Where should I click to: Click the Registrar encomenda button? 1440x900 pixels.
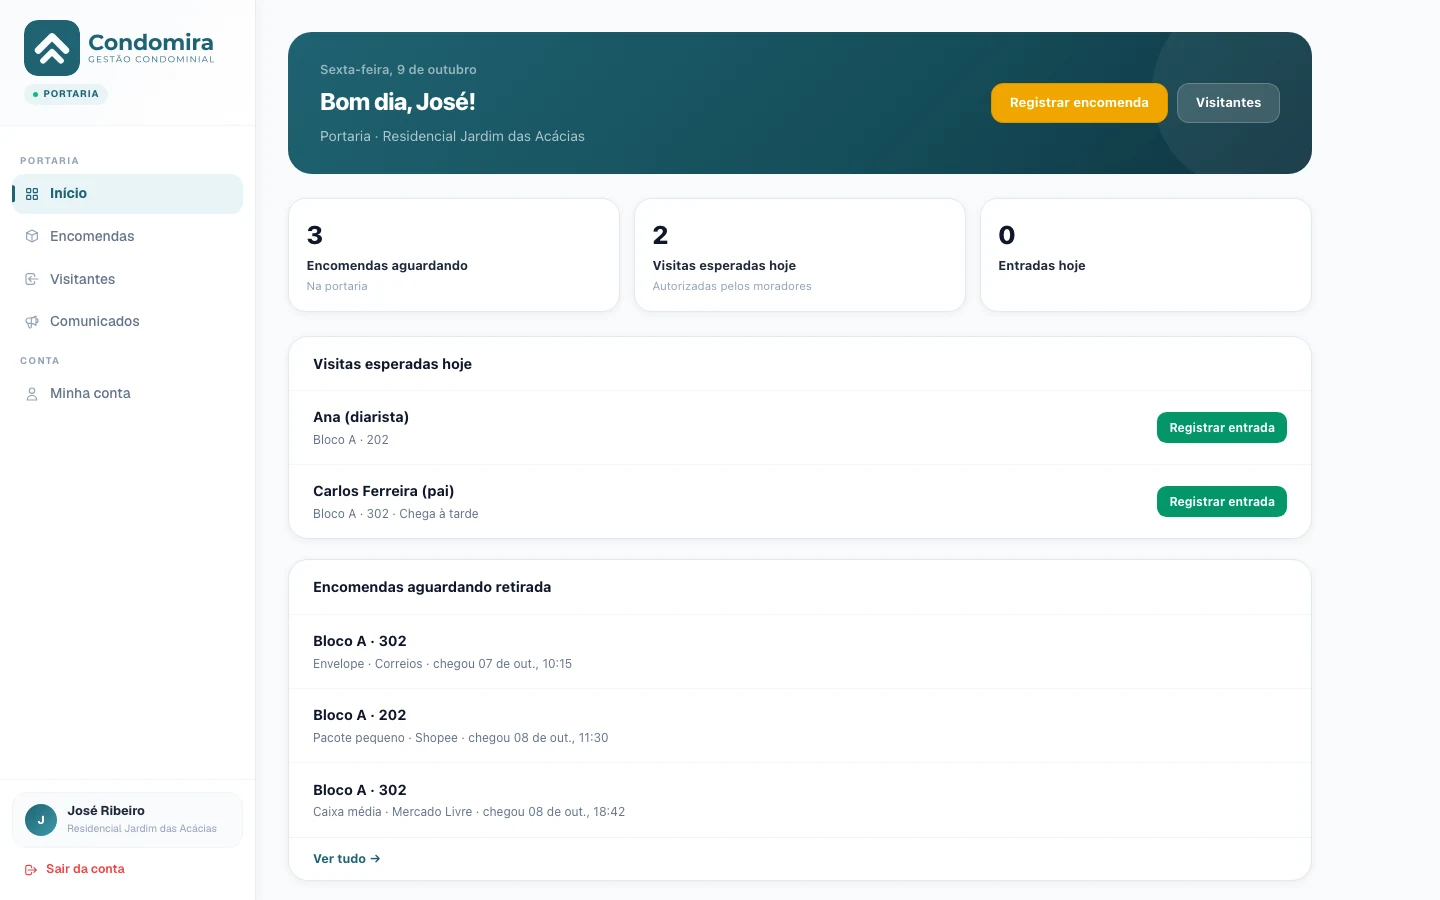click(1079, 103)
